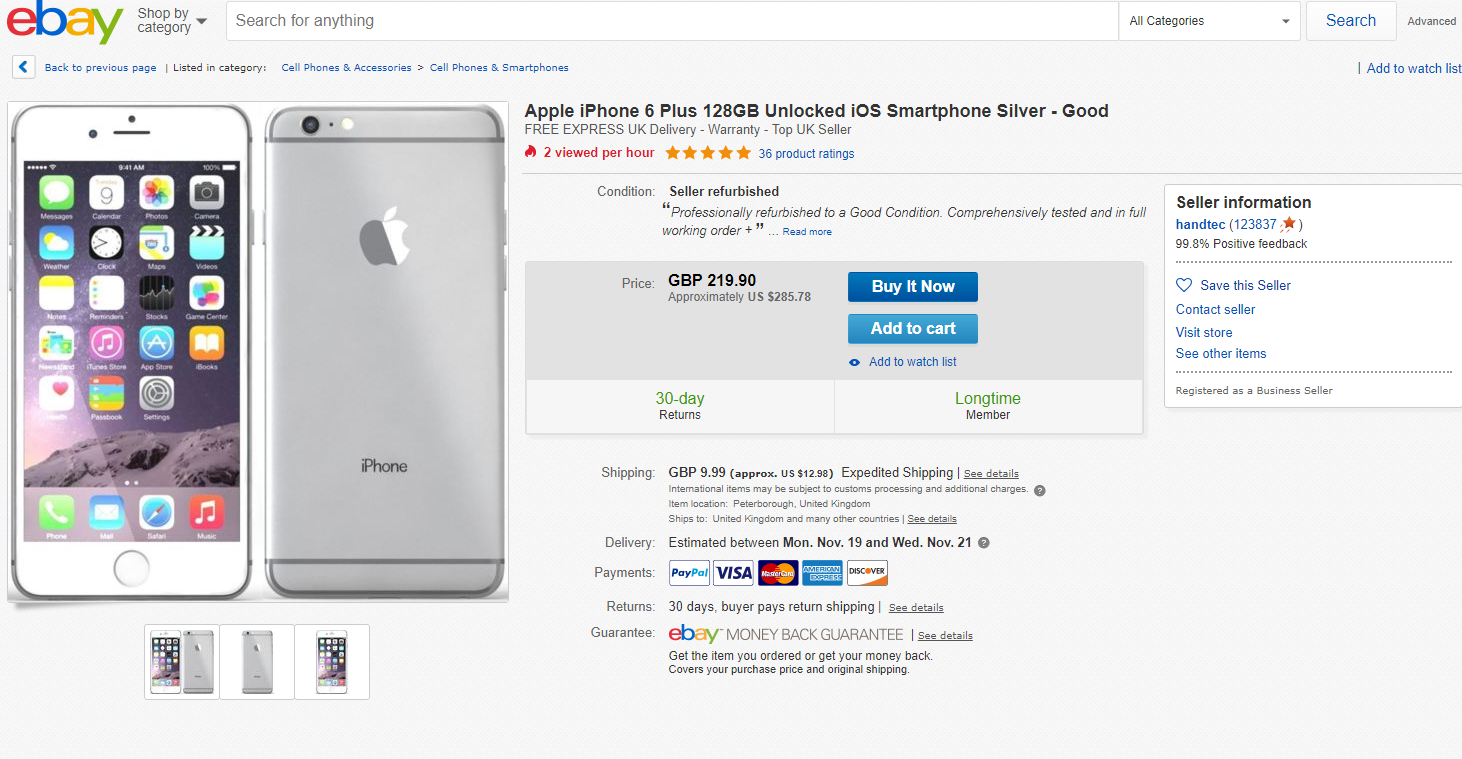1462x759 pixels.
Task: Open Cell Phones & Accessories breadcrumb
Action: 346,68
